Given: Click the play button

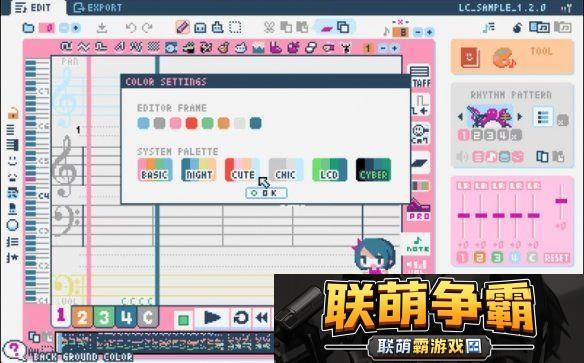Looking at the screenshot, I should (213, 318).
